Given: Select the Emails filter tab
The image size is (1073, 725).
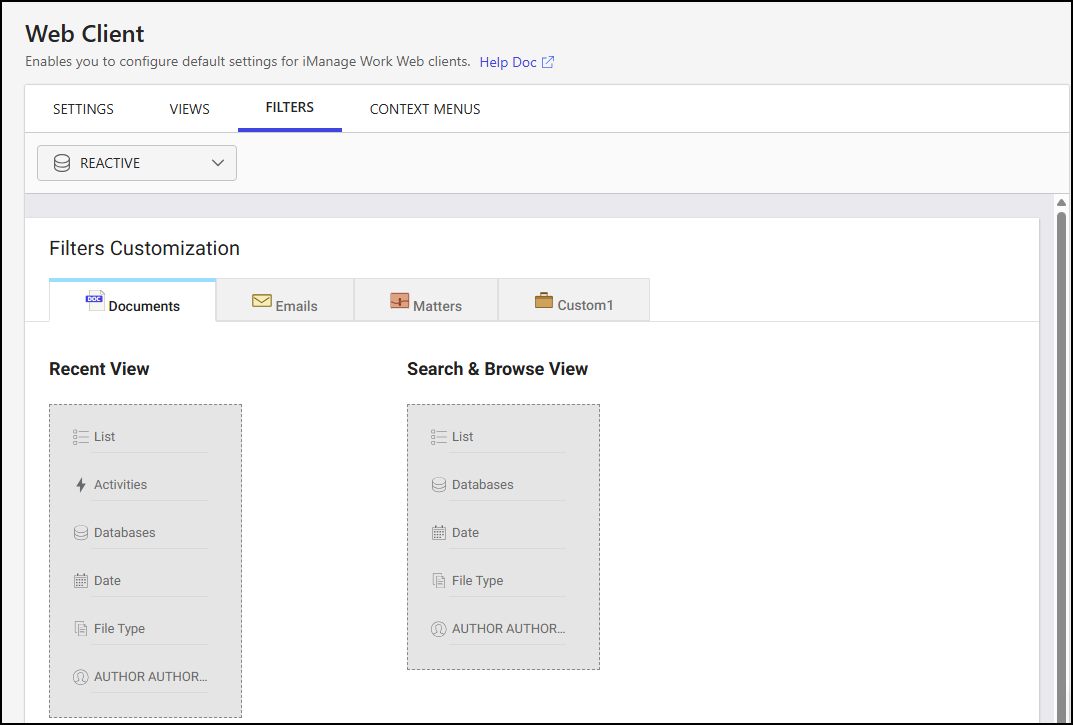Looking at the screenshot, I should pyautogui.click(x=285, y=301).
